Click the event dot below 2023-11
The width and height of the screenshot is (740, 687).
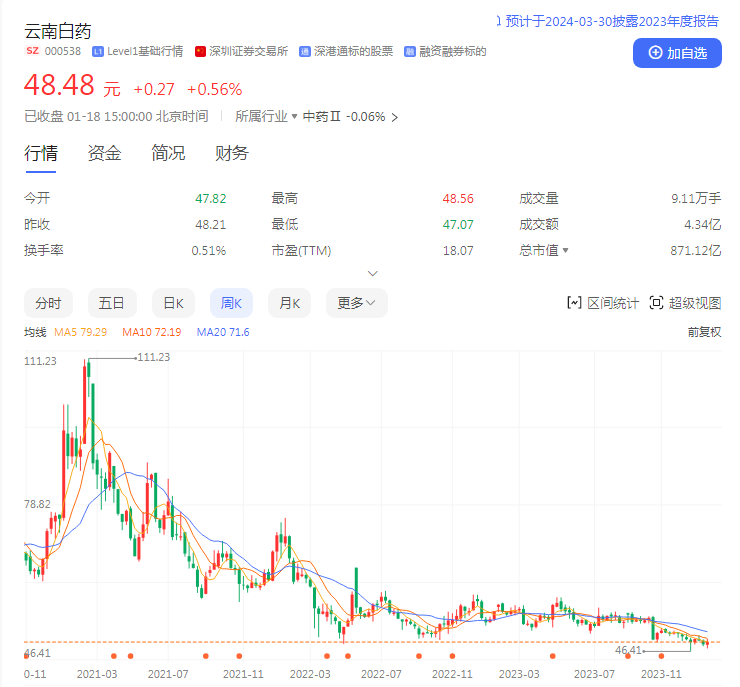pyautogui.click(x=661, y=656)
